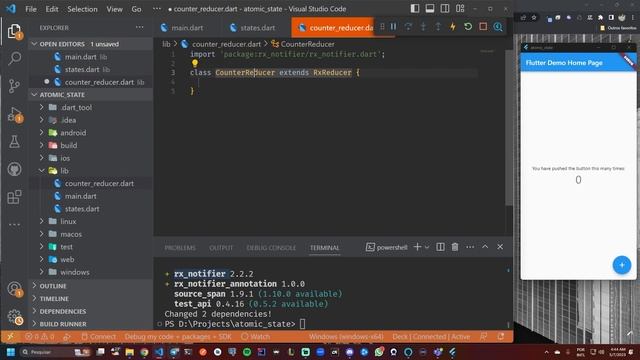Open main.dart under OPEN EDITORS
640x360 pixels.
coord(80,57)
